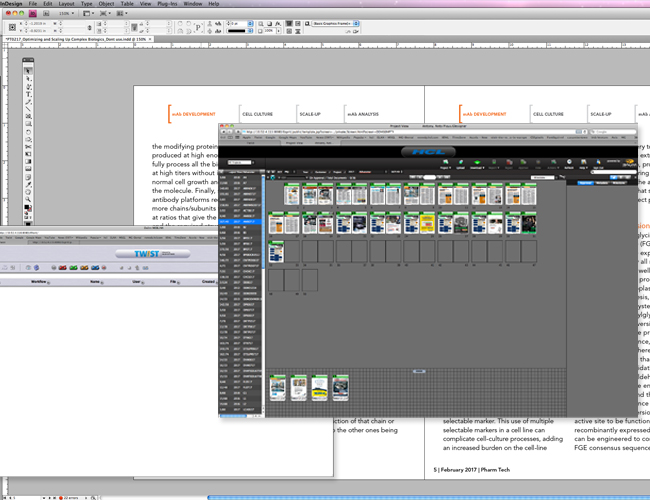This screenshot has height=500, width=650.
Task: Select the Type tool in the toolbox
Action: 28,95
